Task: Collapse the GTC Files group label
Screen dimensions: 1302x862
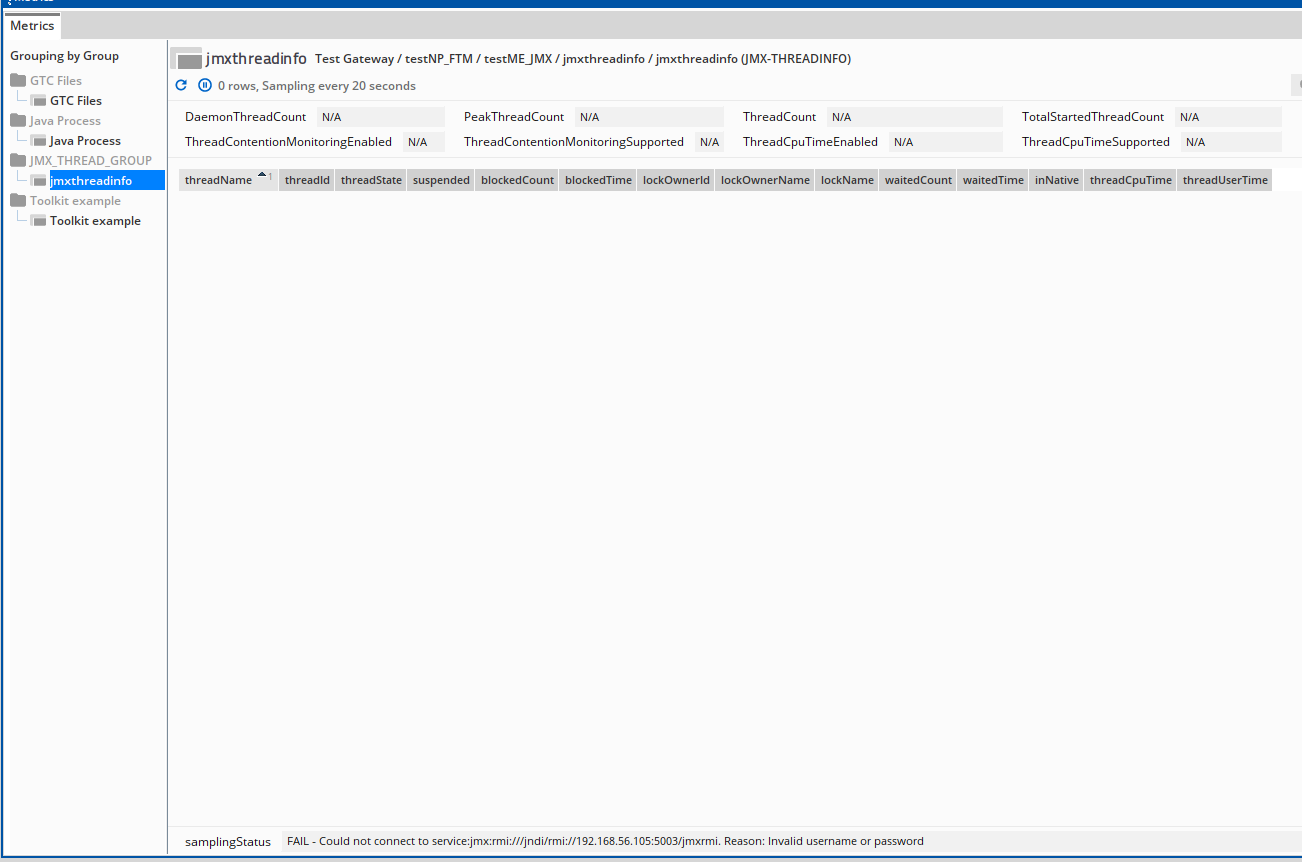Action: coord(56,80)
